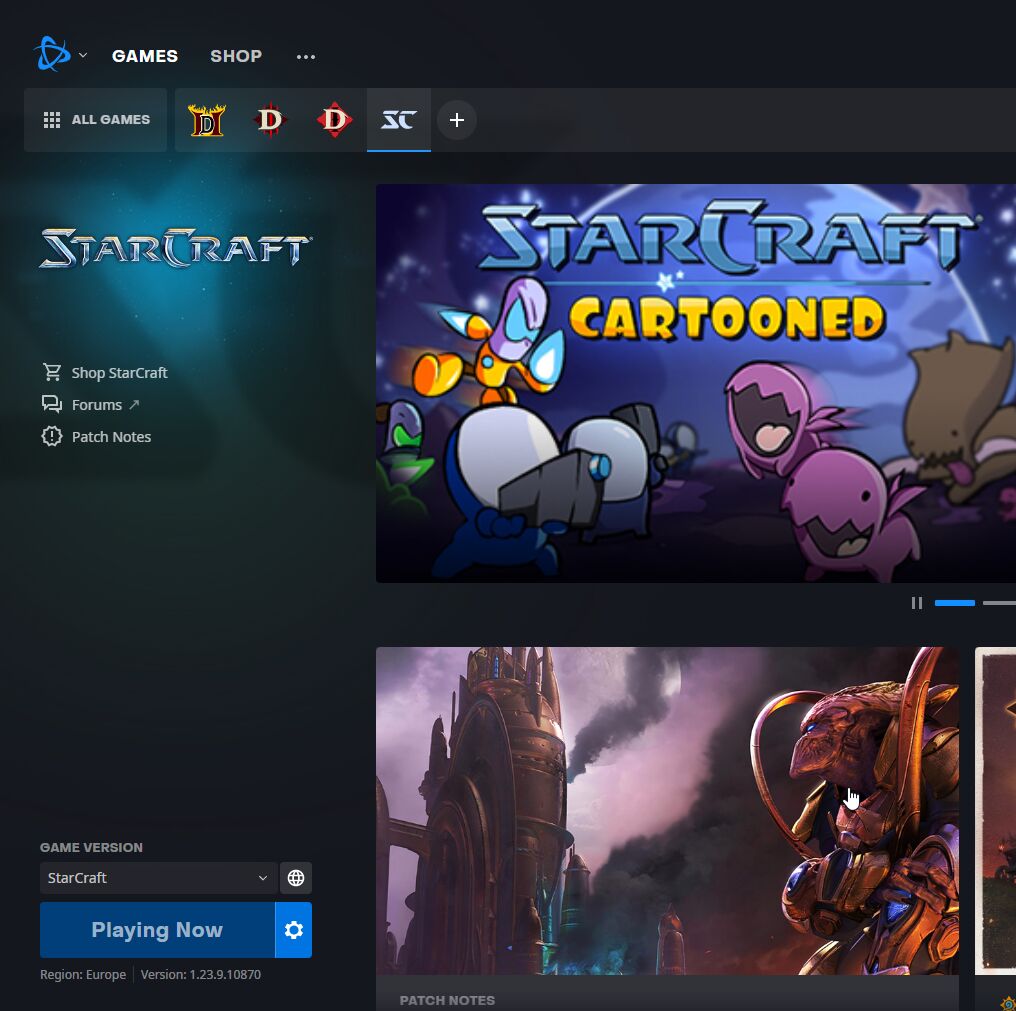This screenshot has height=1011, width=1016.
Task: Select the first carousel slide indicator
Action: coord(954,603)
